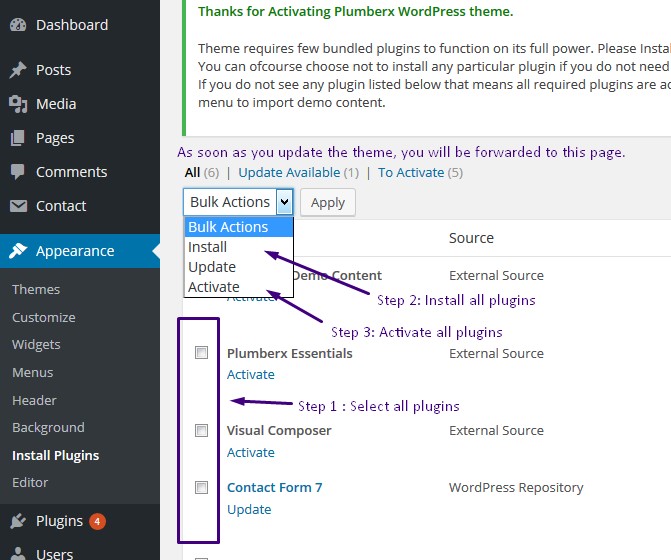The width and height of the screenshot is (671, 560).
Task: Click the Plugins update count badge
Action: (x=97, y=521)
